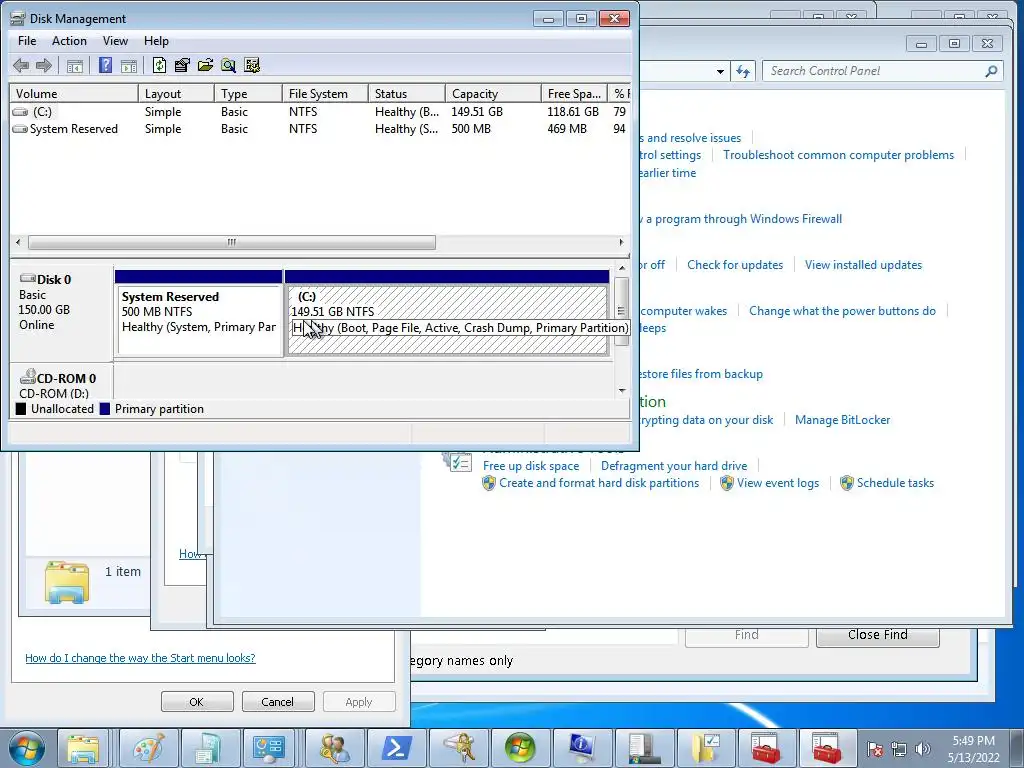Open the Windows Start orb

(x=27, y=748)
